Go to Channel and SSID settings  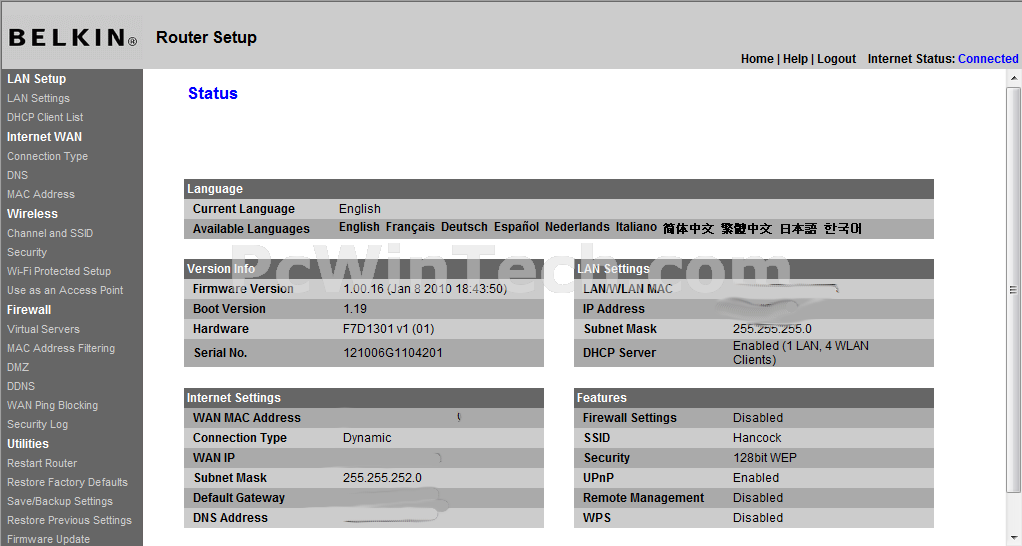50,233
